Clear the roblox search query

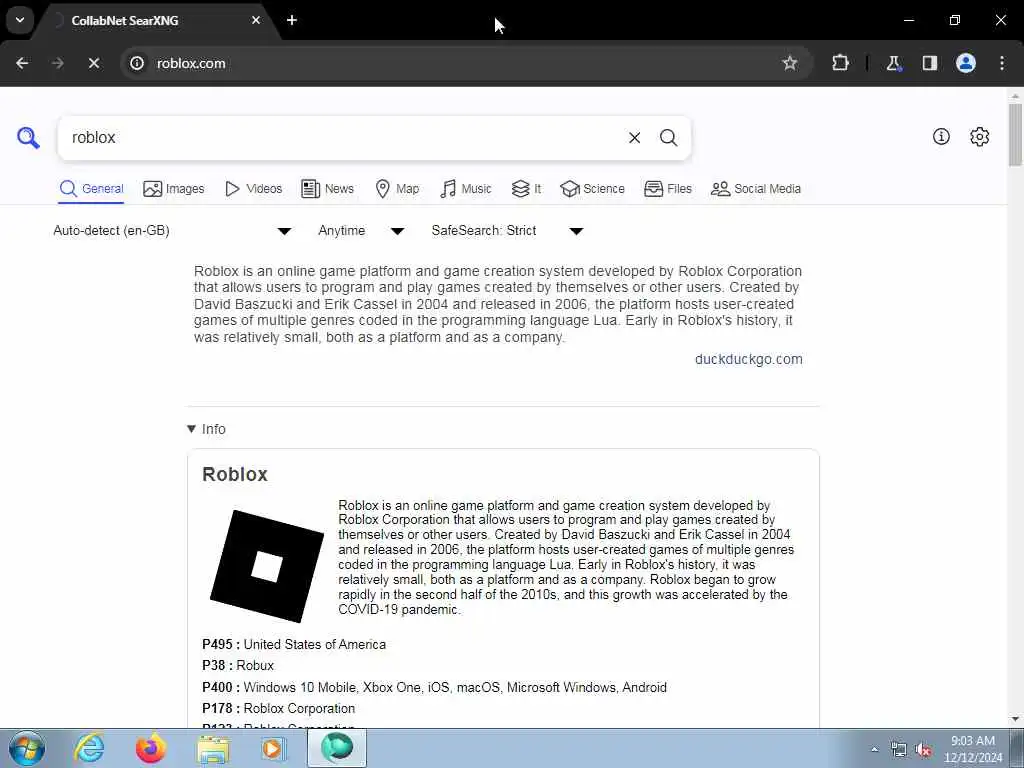coord(634,138)
